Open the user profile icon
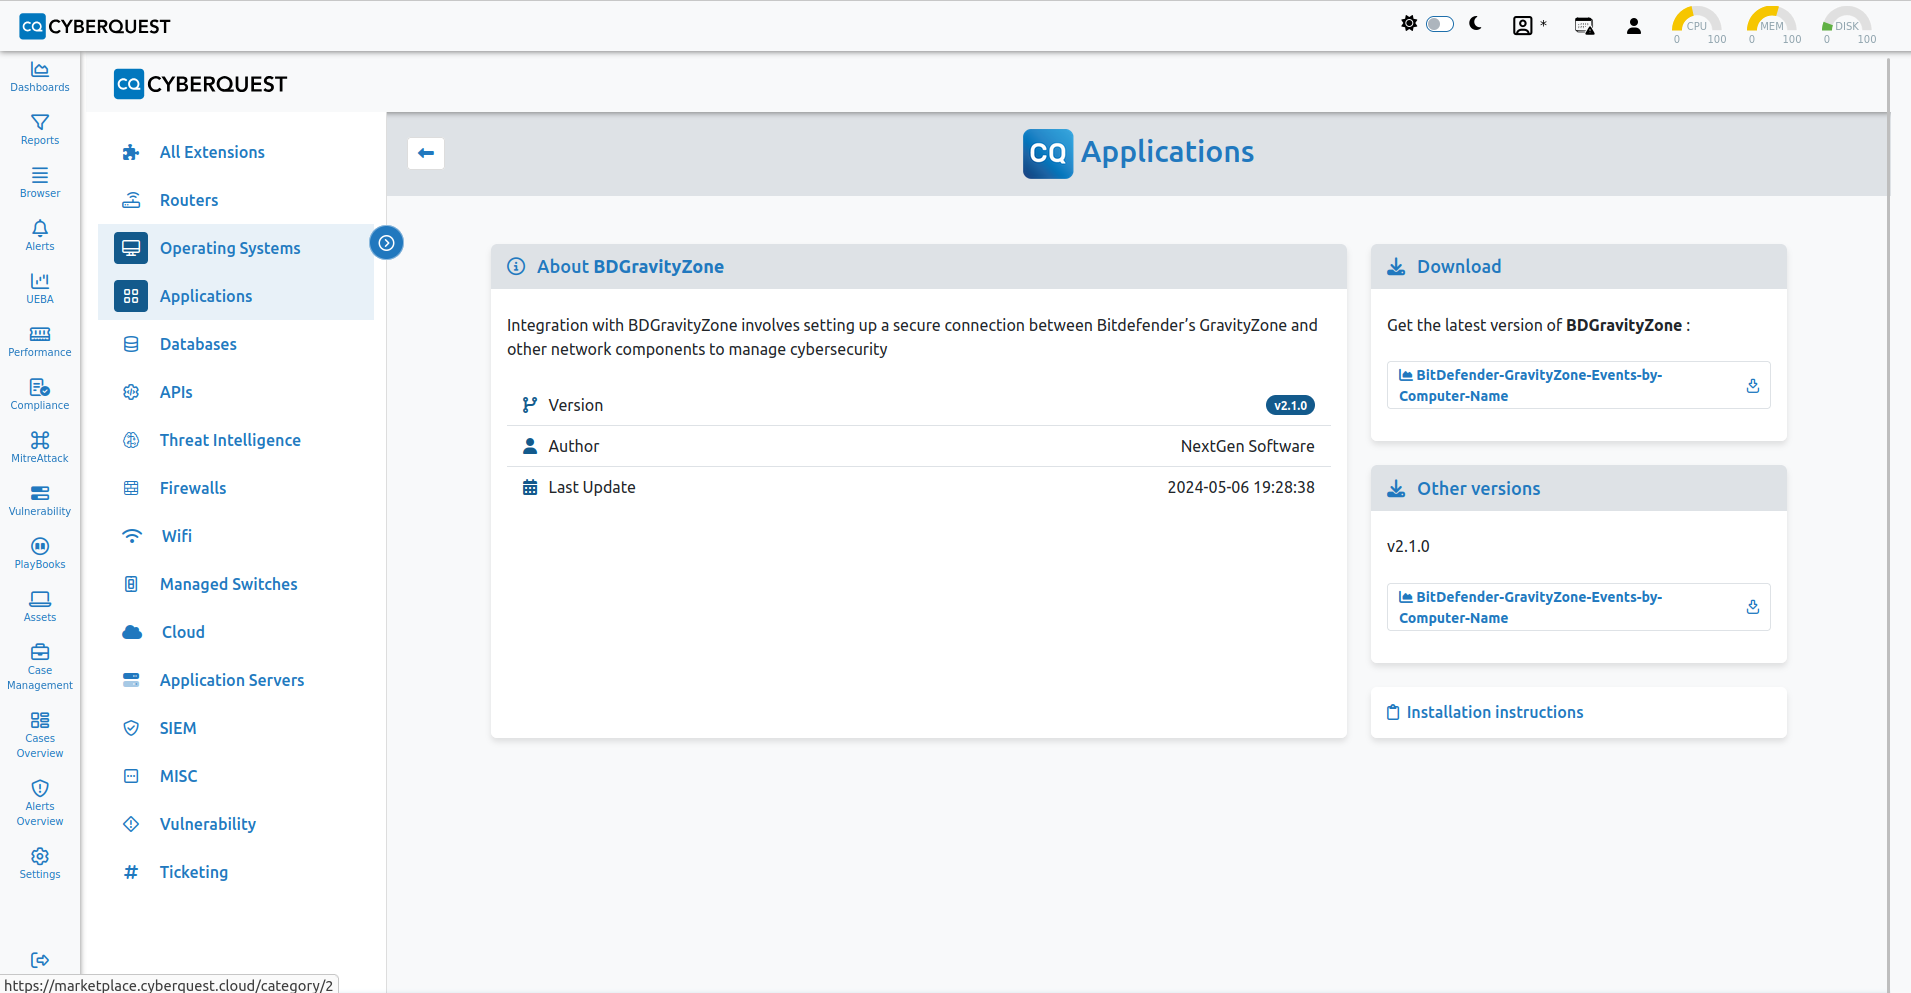The width and height of the screenshot is (1911, 993). coord(1634,26)
